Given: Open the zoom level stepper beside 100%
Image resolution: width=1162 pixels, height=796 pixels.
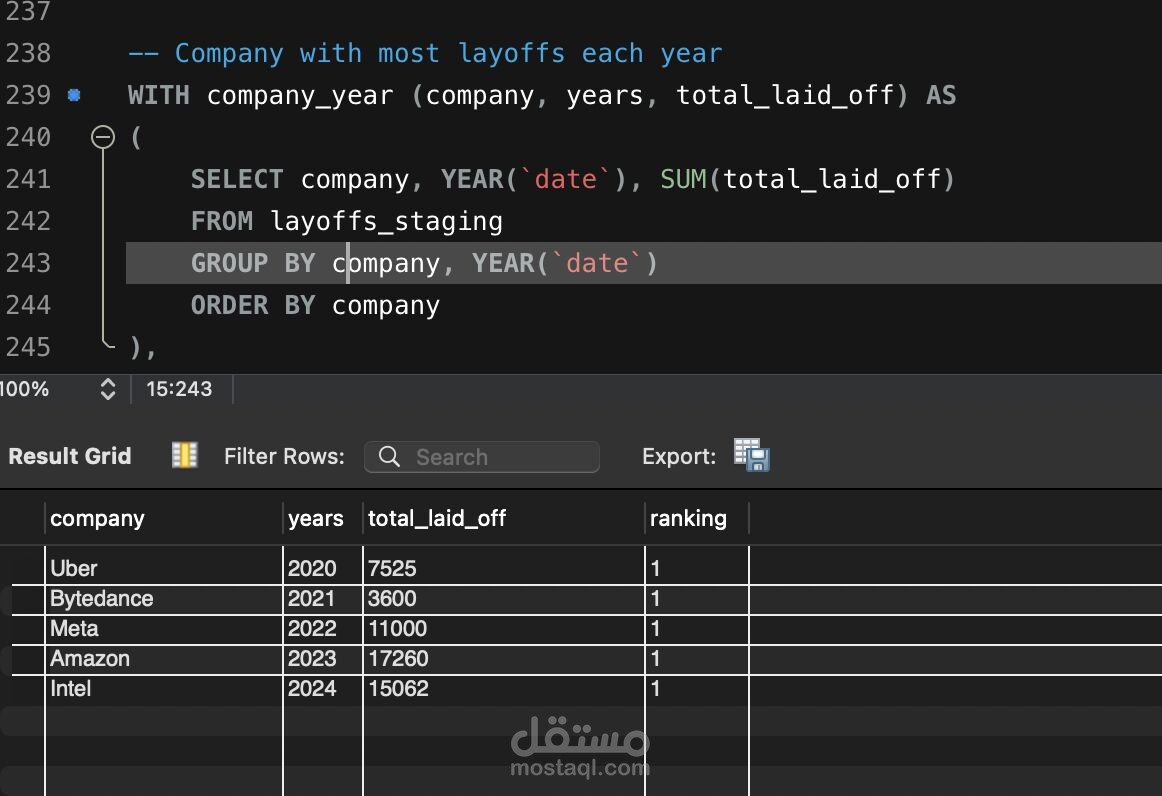Looking at the screenshot, I should (x=107, y=389).
